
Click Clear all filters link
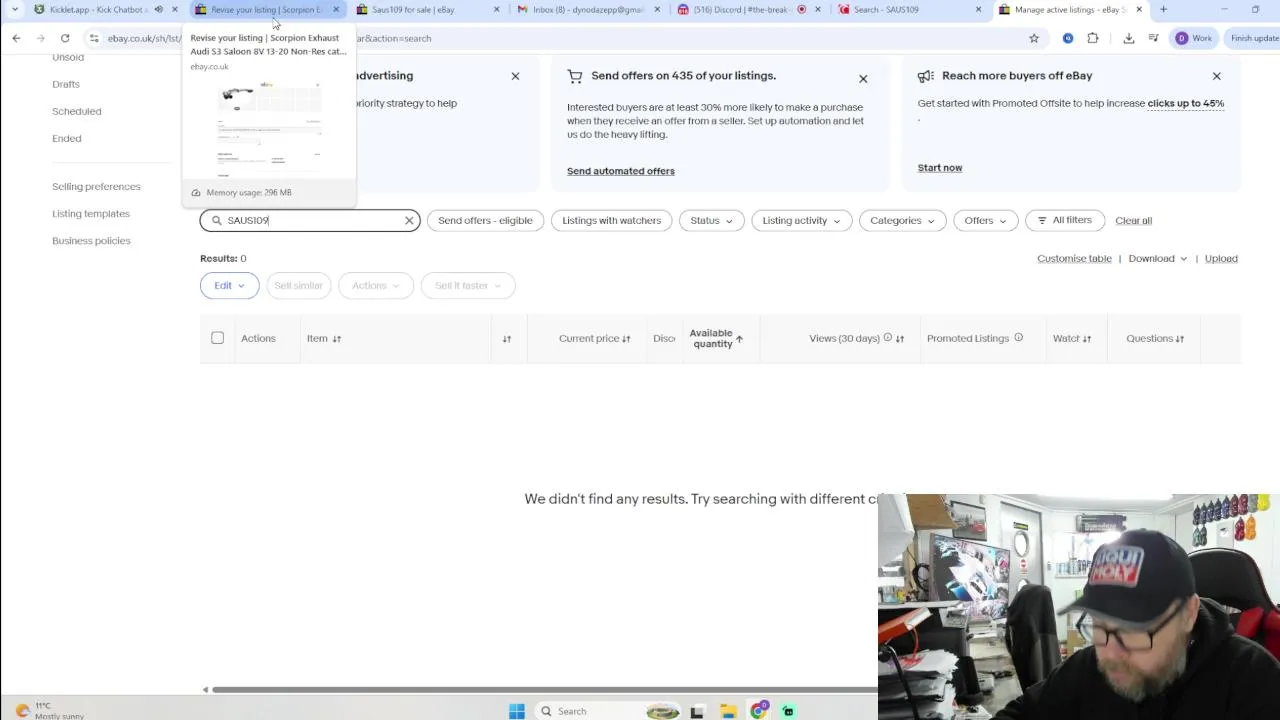point(1133,220)
